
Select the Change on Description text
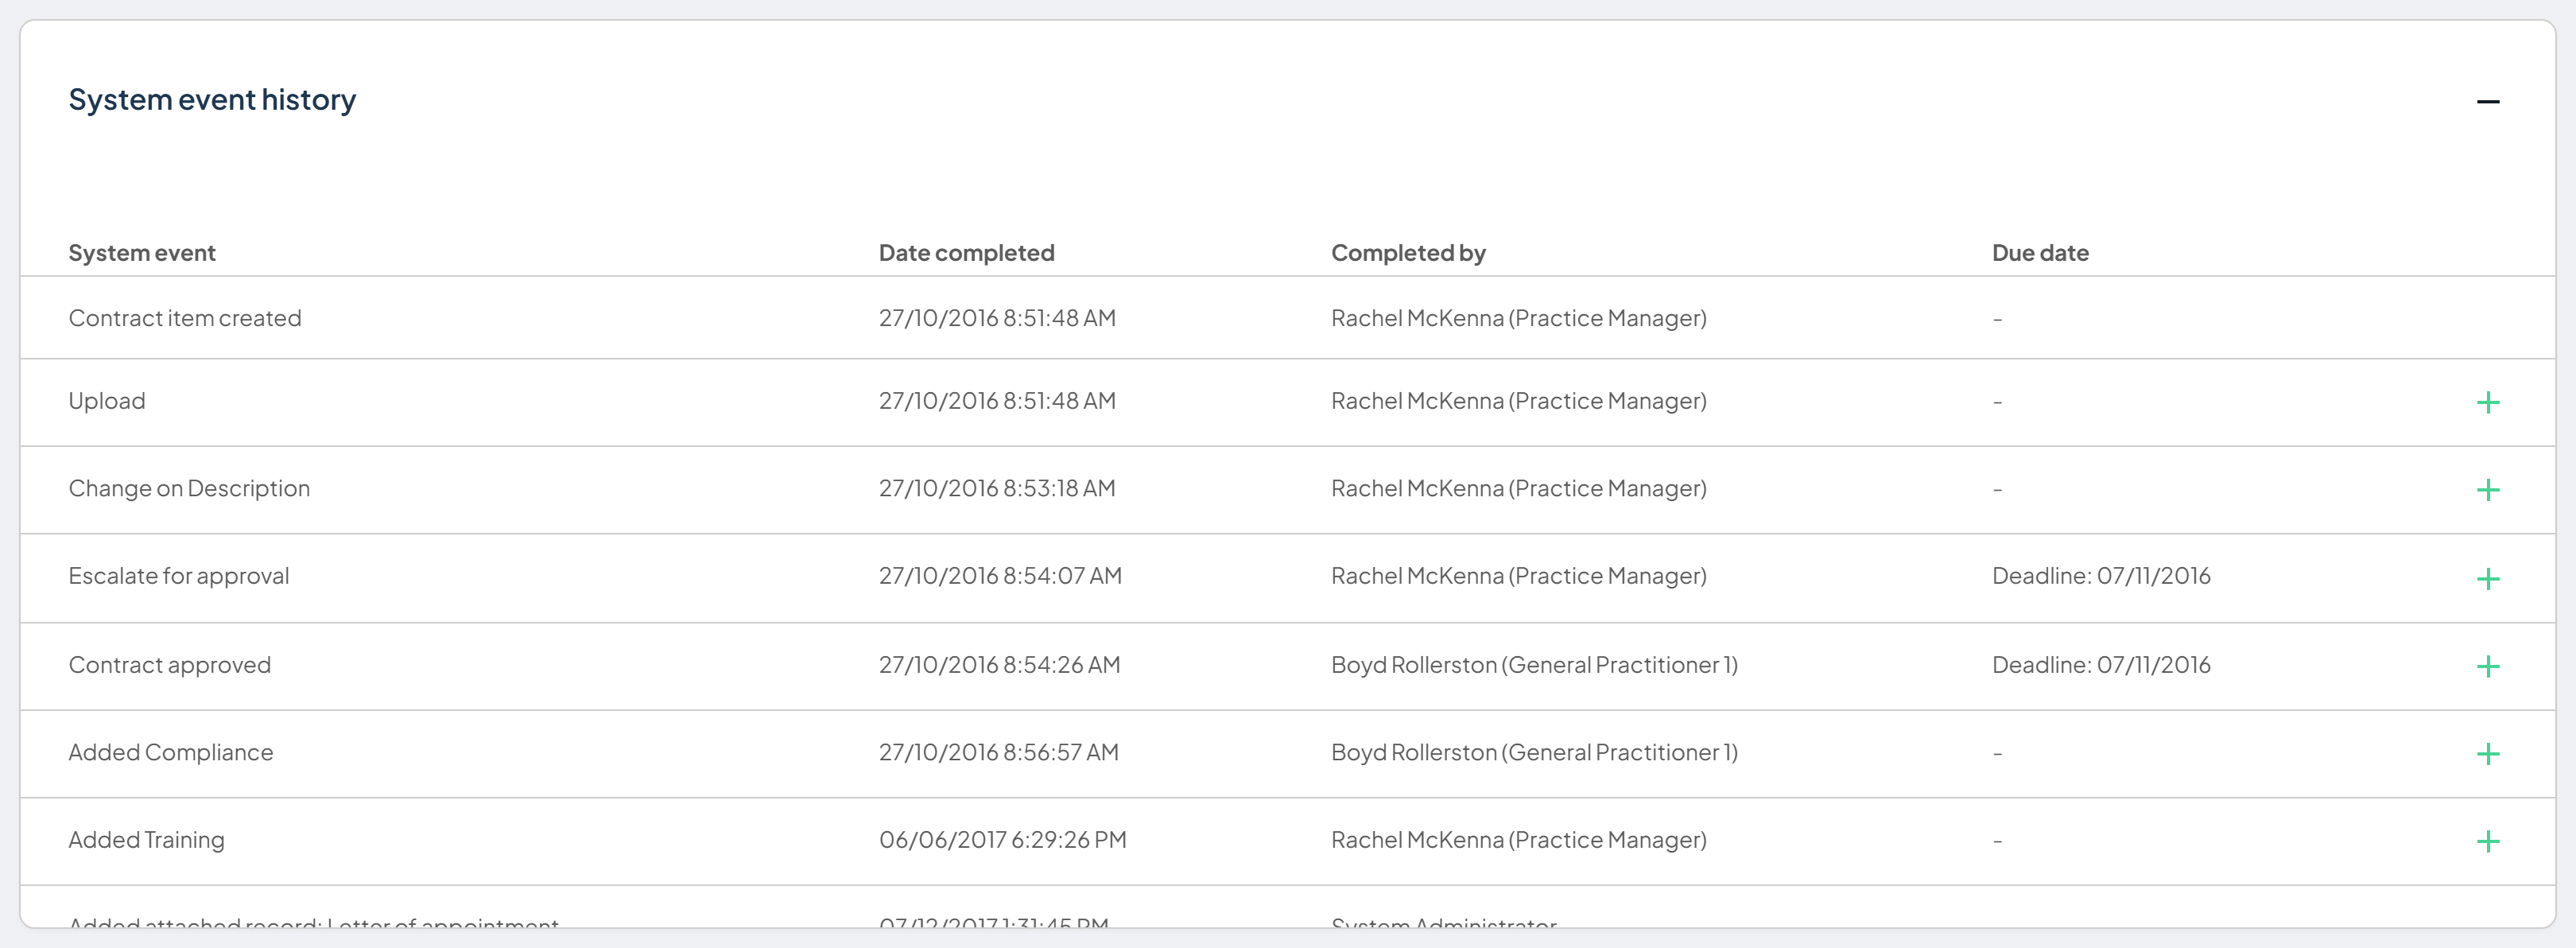click(189, 488)
